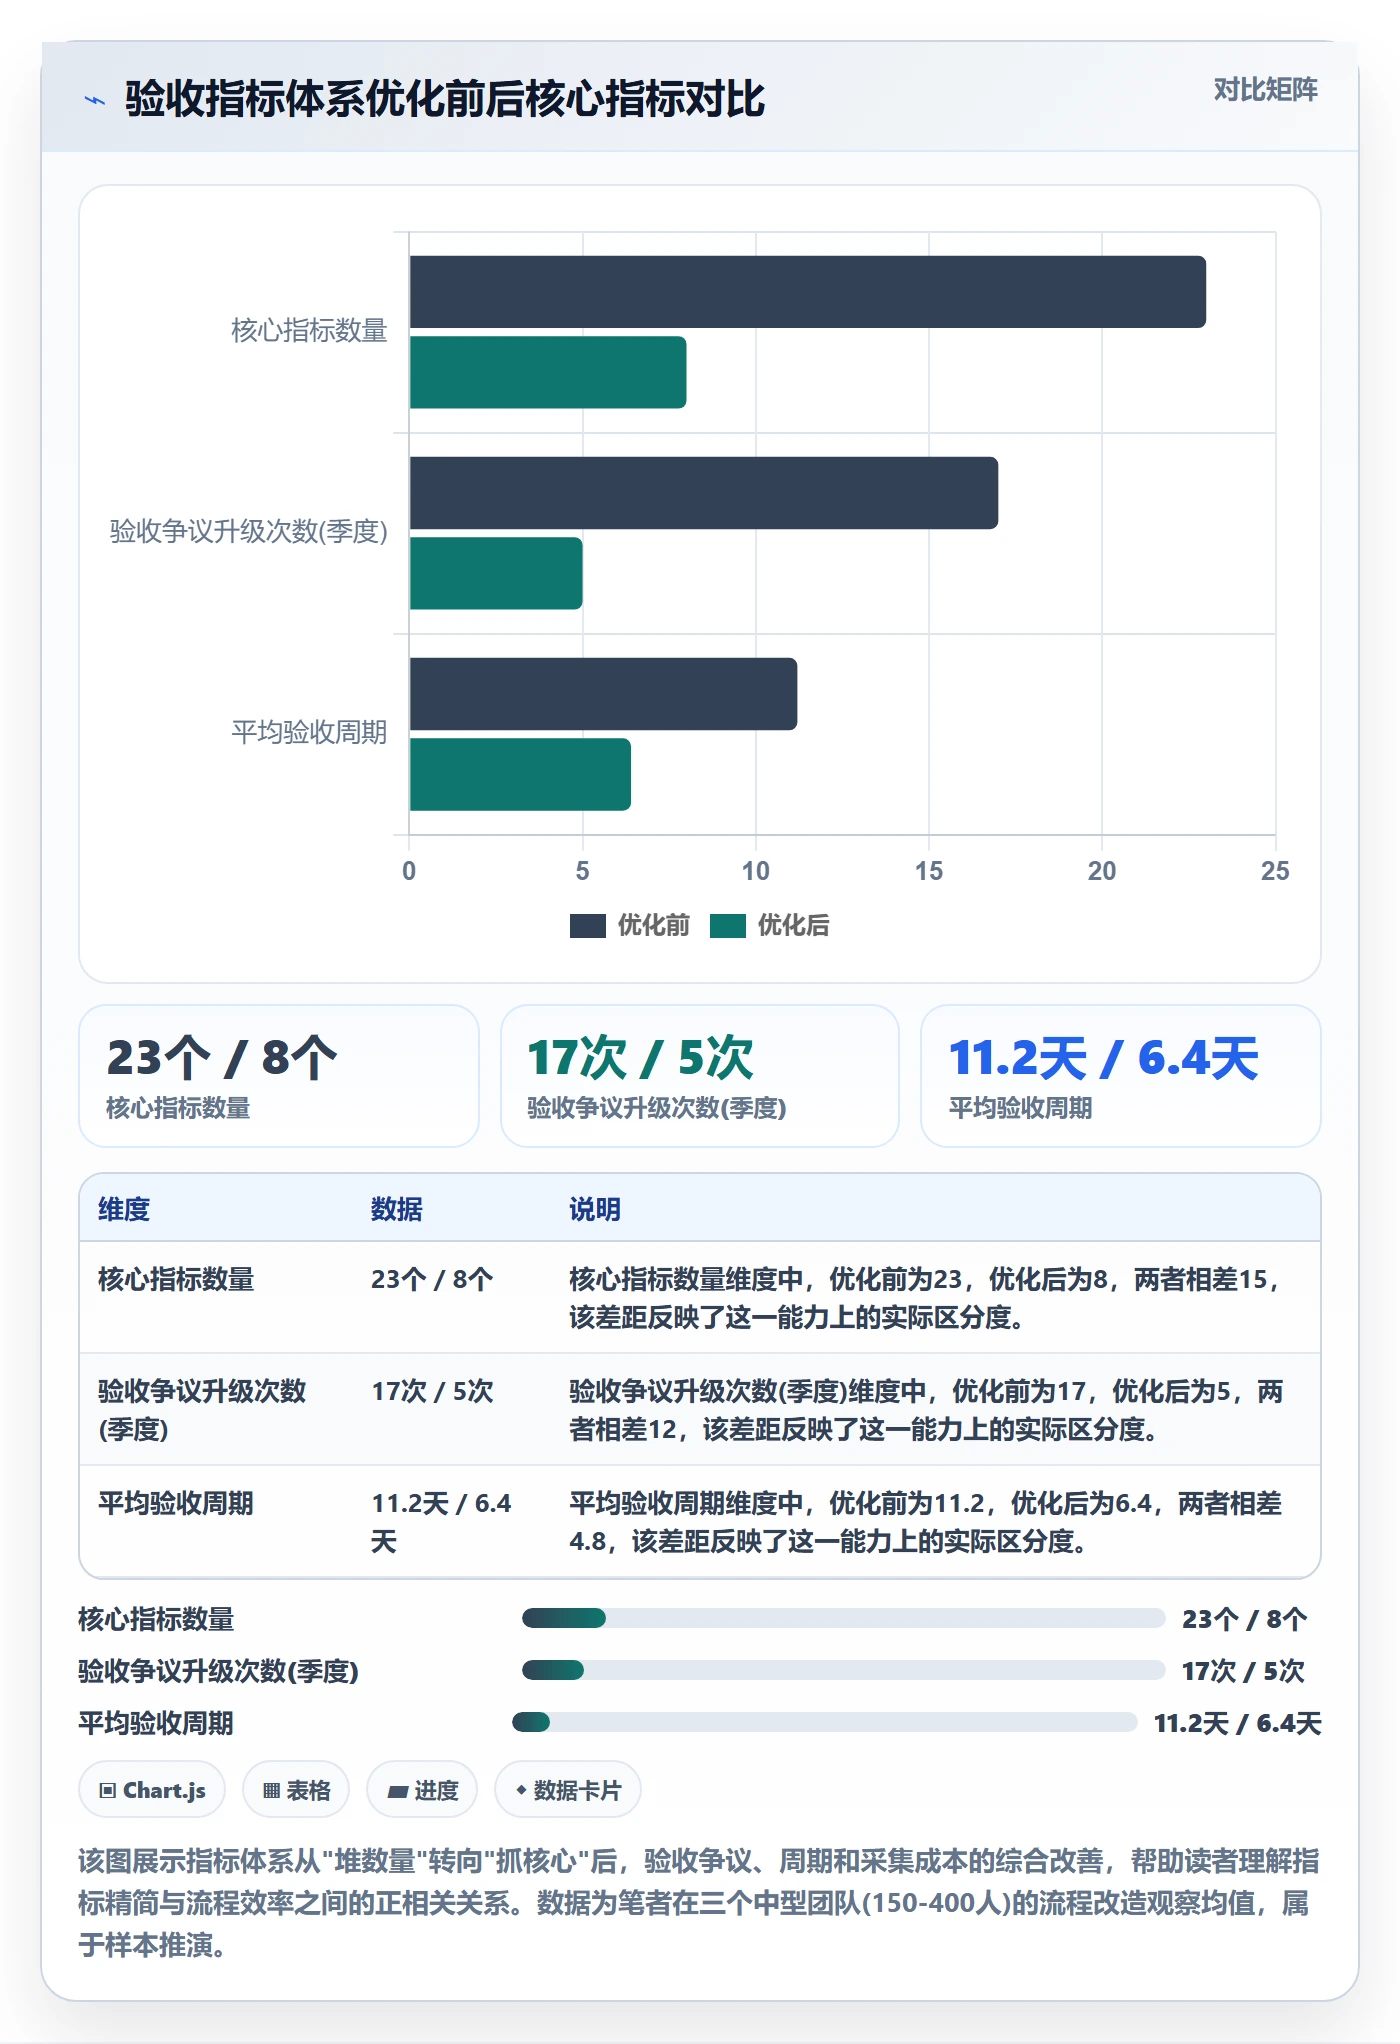Click the 表格 tag chip
Screen dimensions: 1400x2044
tap(296, 1790)
